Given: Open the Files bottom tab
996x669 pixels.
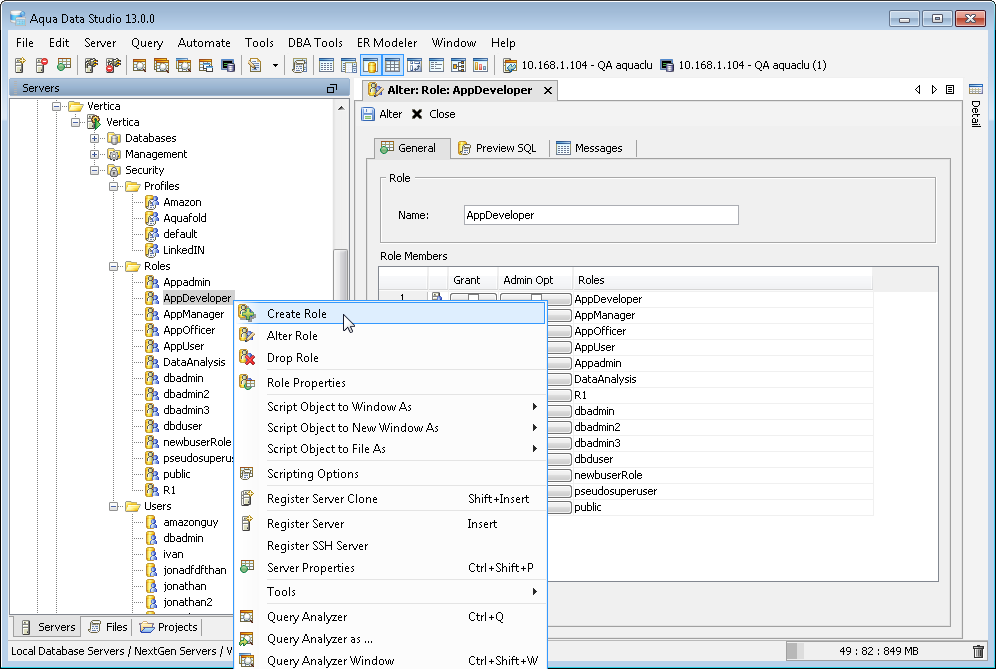Looking at the screenshot, I should point(108,627).
